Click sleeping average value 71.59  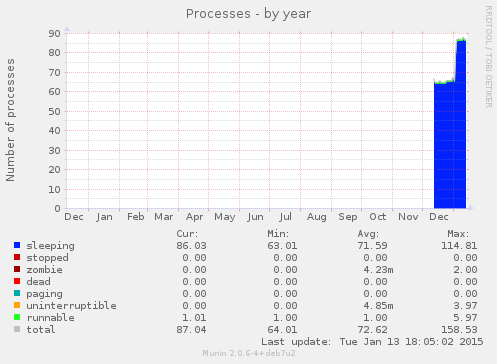coord(372,246)
